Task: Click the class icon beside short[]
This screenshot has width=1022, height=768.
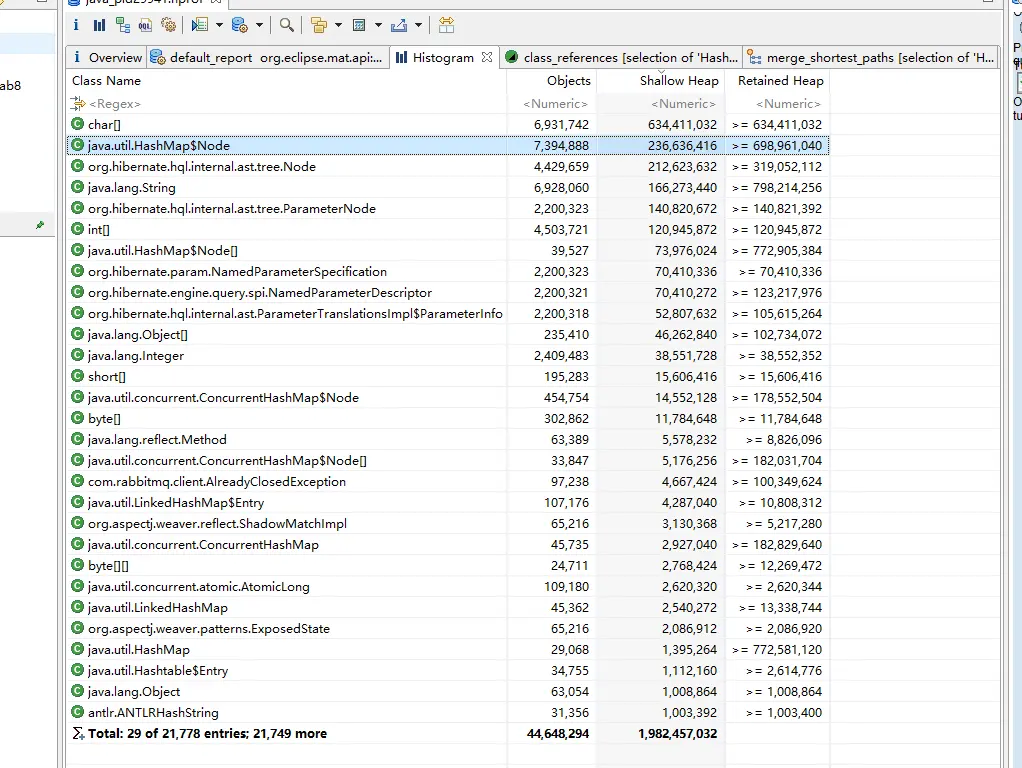Action: click(78, 376)
